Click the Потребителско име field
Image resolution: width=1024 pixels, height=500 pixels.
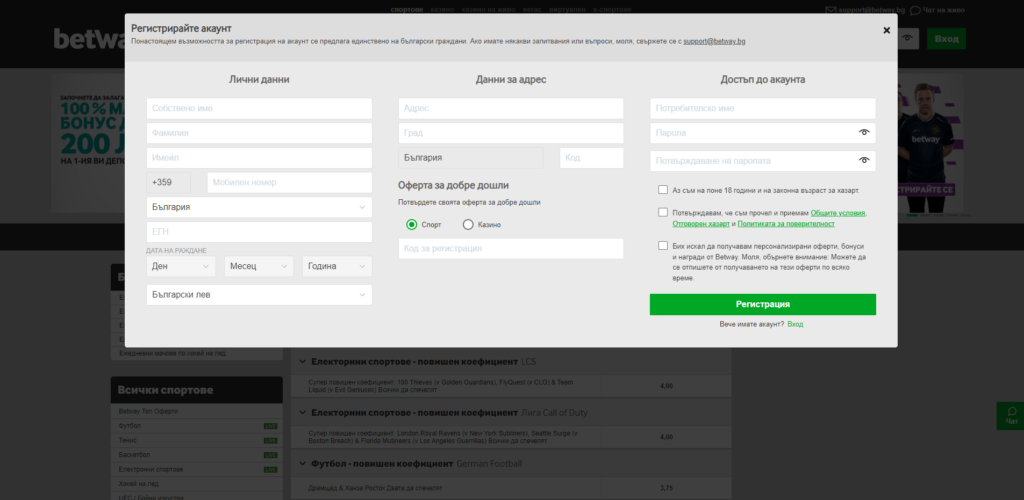pyautogui.click(x=763, y=108)
